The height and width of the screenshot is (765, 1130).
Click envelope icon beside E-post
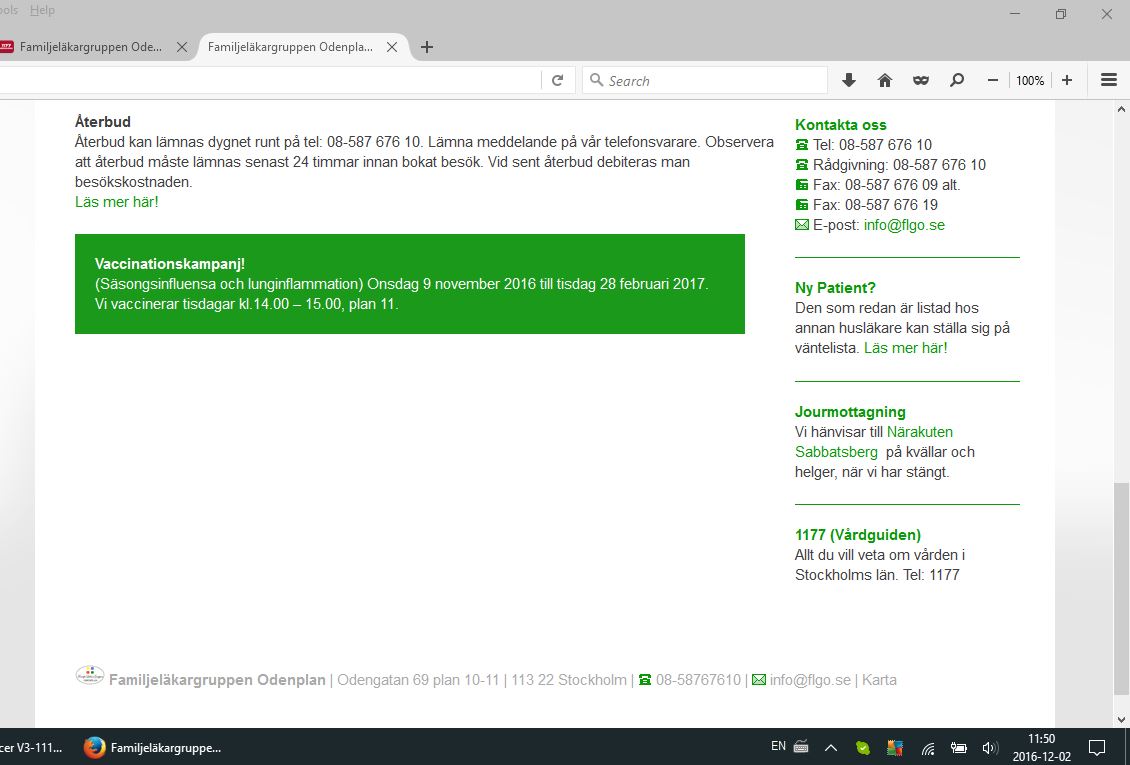tap(802, 225)
